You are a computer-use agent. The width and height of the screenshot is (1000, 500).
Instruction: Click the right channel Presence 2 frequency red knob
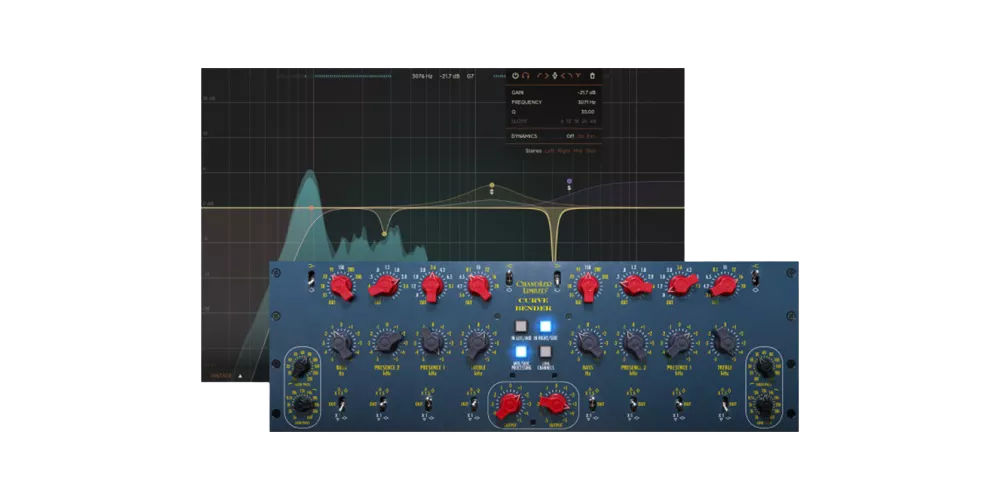(x=635, y=285)
